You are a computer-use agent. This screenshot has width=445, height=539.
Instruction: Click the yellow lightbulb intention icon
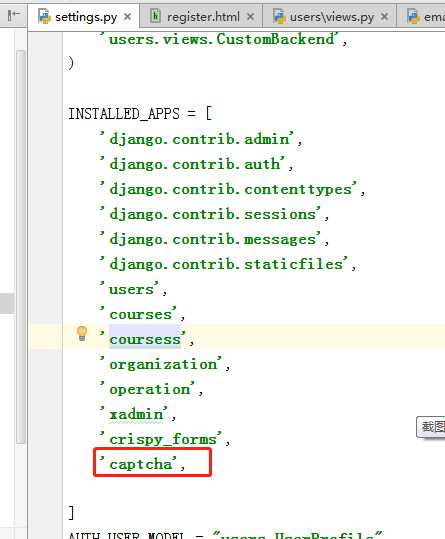(x=82, y=333)
